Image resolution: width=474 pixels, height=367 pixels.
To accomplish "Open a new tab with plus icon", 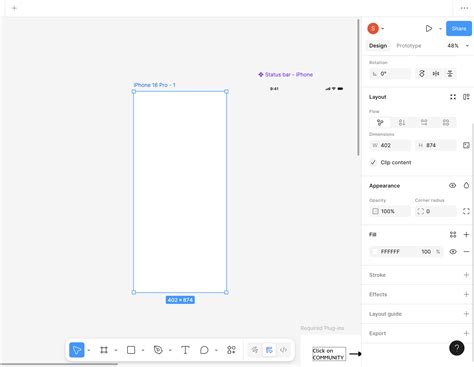I will (x=14, y=8).
